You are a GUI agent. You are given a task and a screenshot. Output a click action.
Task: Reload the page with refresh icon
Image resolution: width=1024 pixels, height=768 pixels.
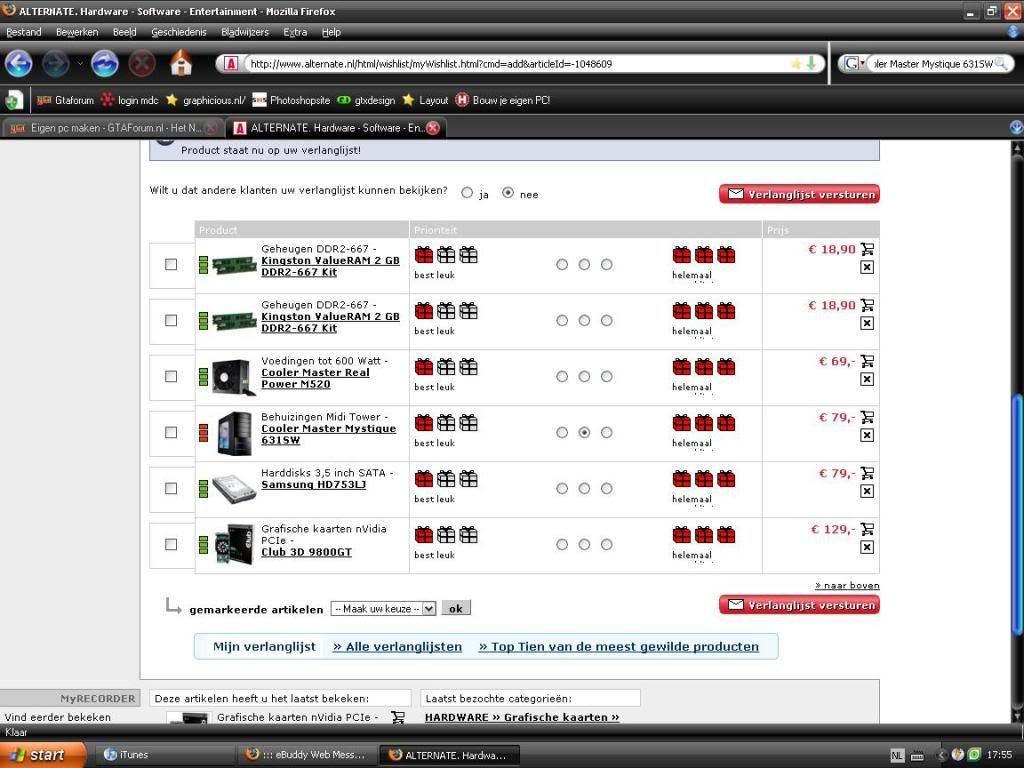coord(104,63)
